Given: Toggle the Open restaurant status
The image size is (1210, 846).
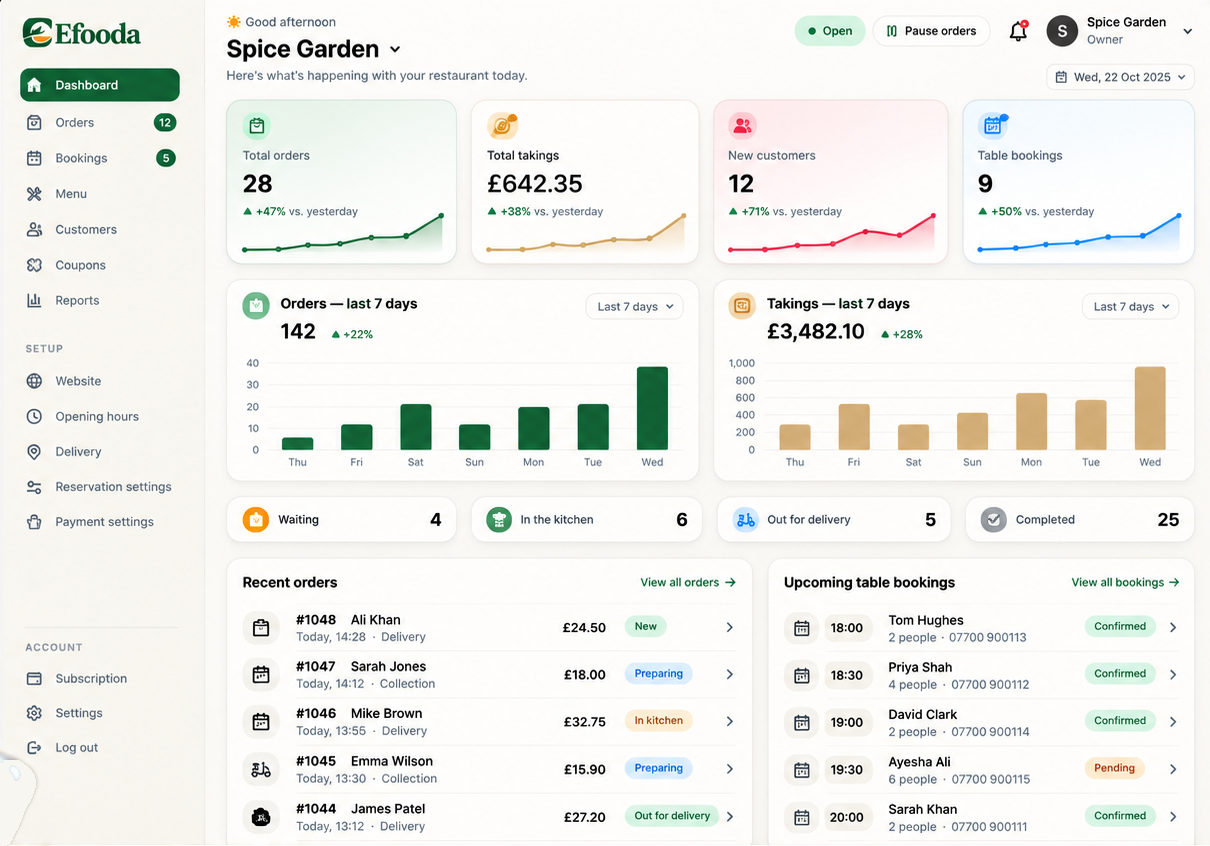Looking at the screenshot, I should 830,31.
